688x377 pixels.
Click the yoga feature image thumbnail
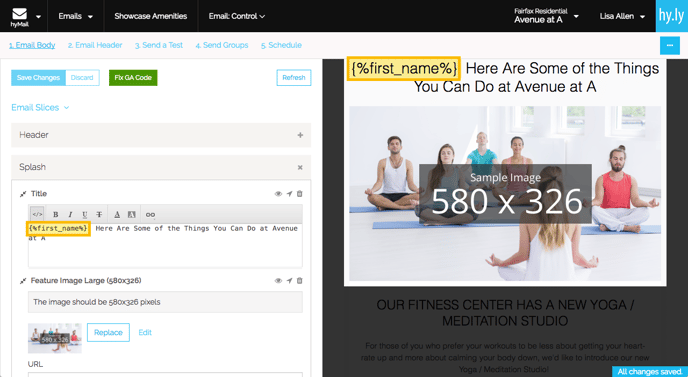tap(55, 338)
